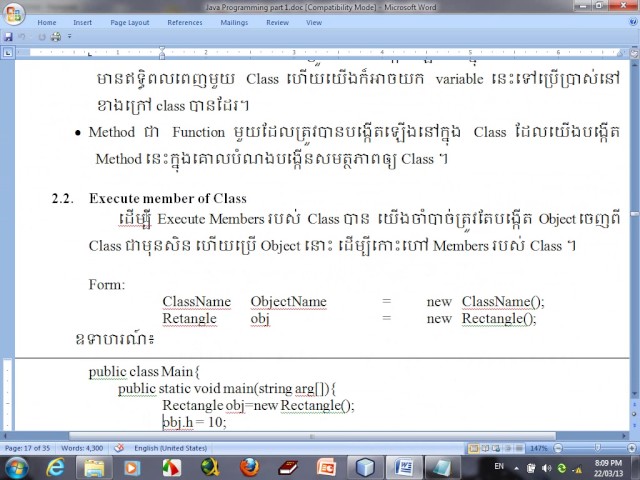Select the Outline view button
The height and width of the screenshot is (480, 640).
point(508,449)
